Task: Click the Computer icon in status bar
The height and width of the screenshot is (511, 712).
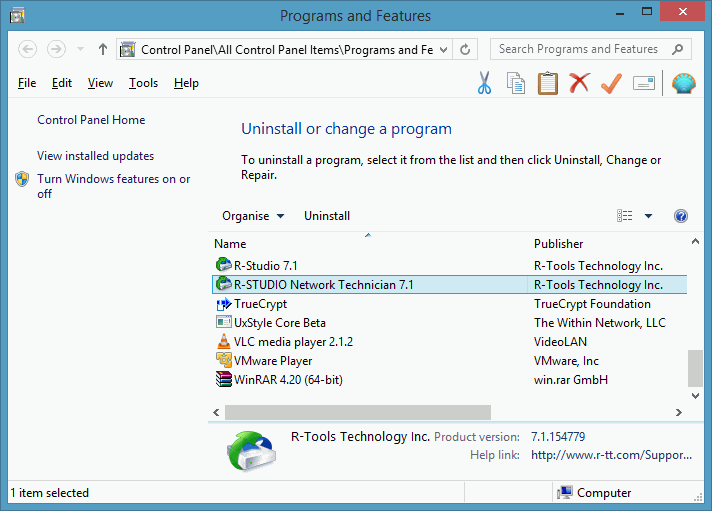Action: pos(564,492)
